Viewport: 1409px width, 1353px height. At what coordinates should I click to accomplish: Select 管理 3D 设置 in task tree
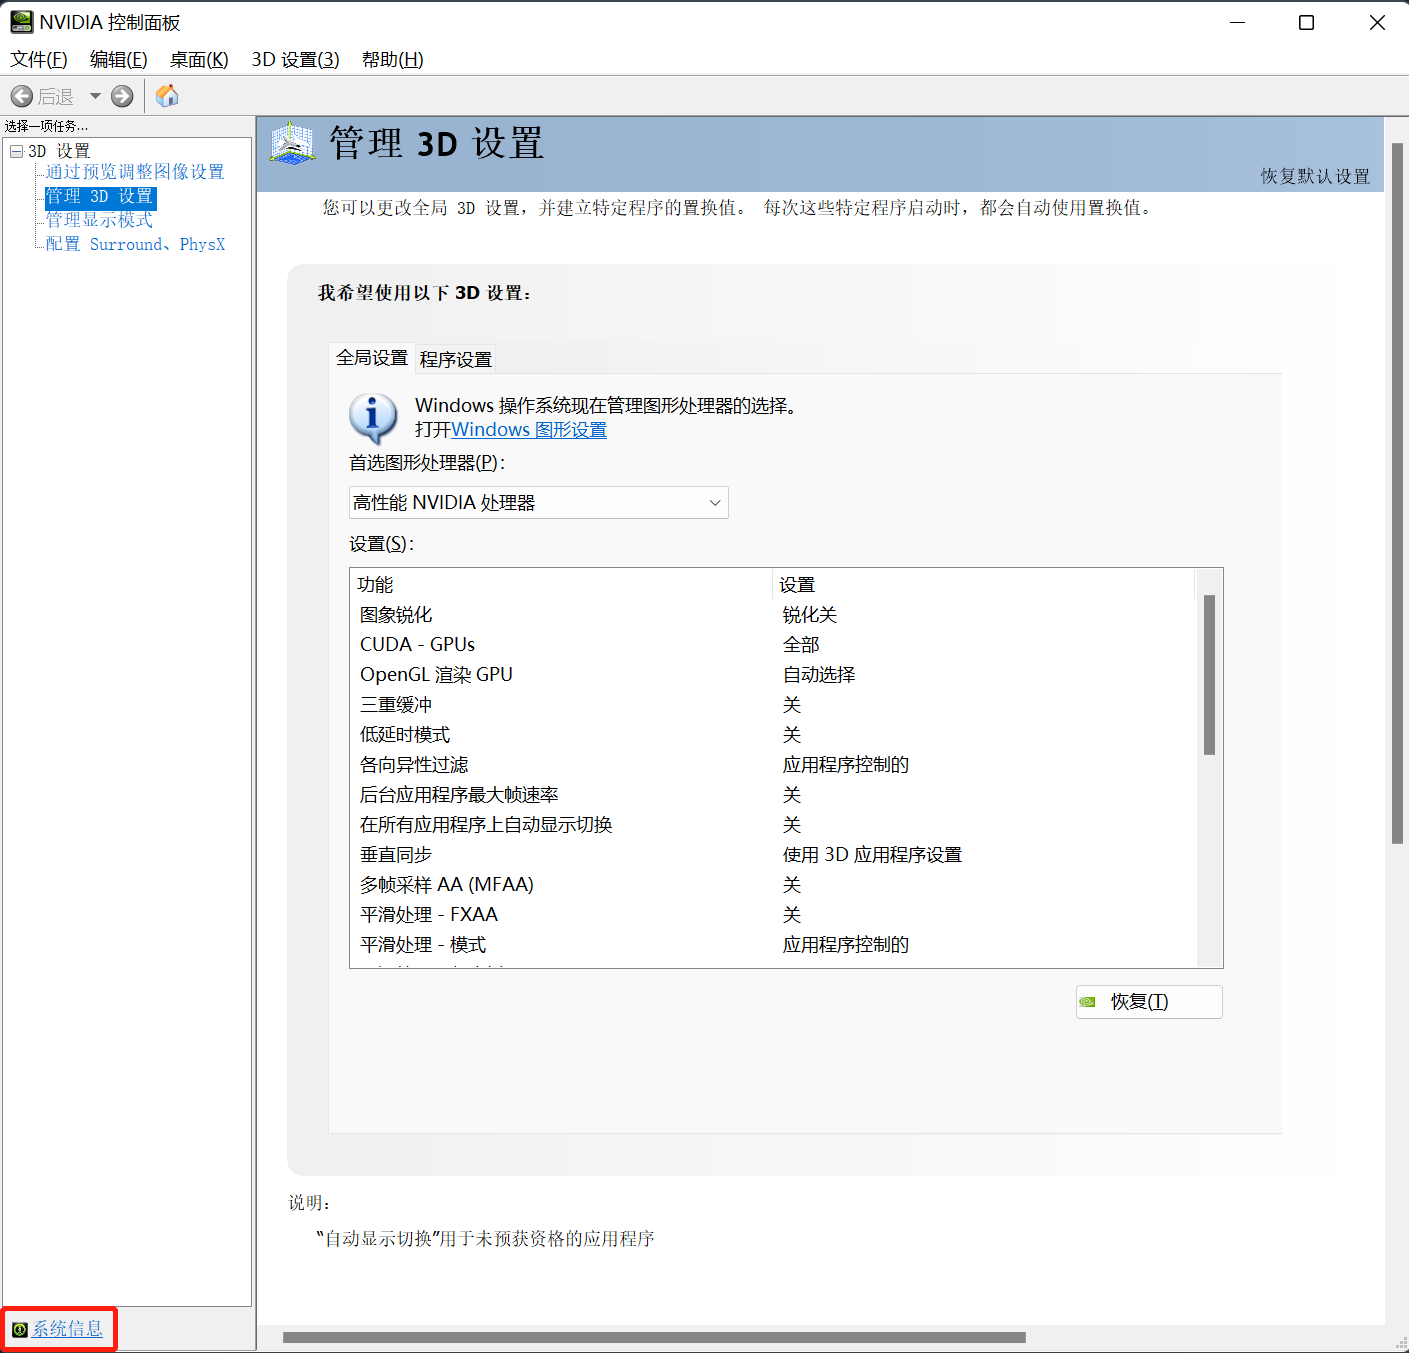coord(100,196)
